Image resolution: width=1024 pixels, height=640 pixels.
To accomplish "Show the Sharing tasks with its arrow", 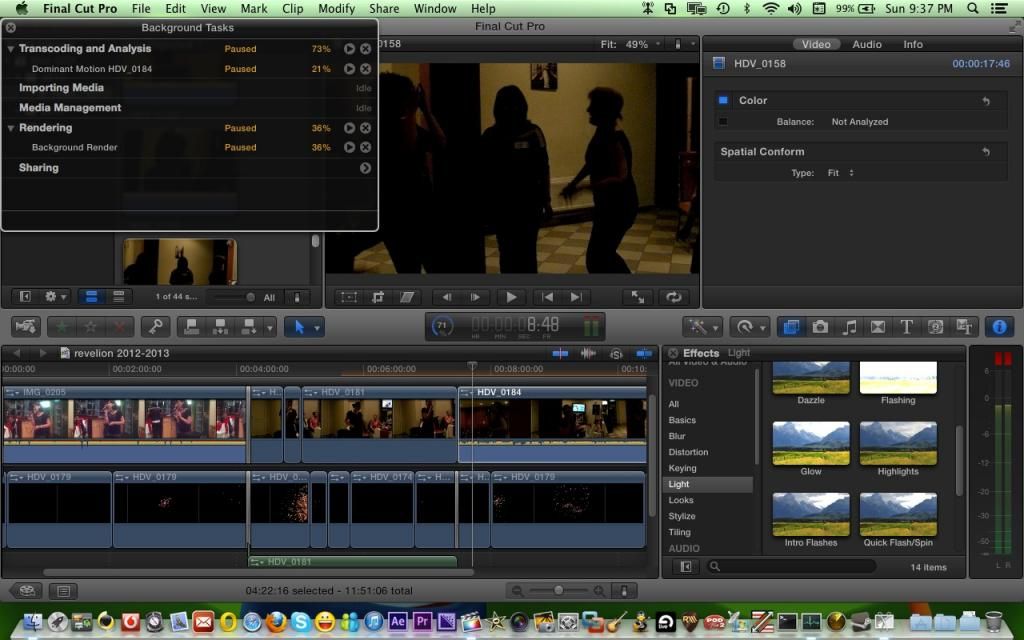I will tap(365, 168).
